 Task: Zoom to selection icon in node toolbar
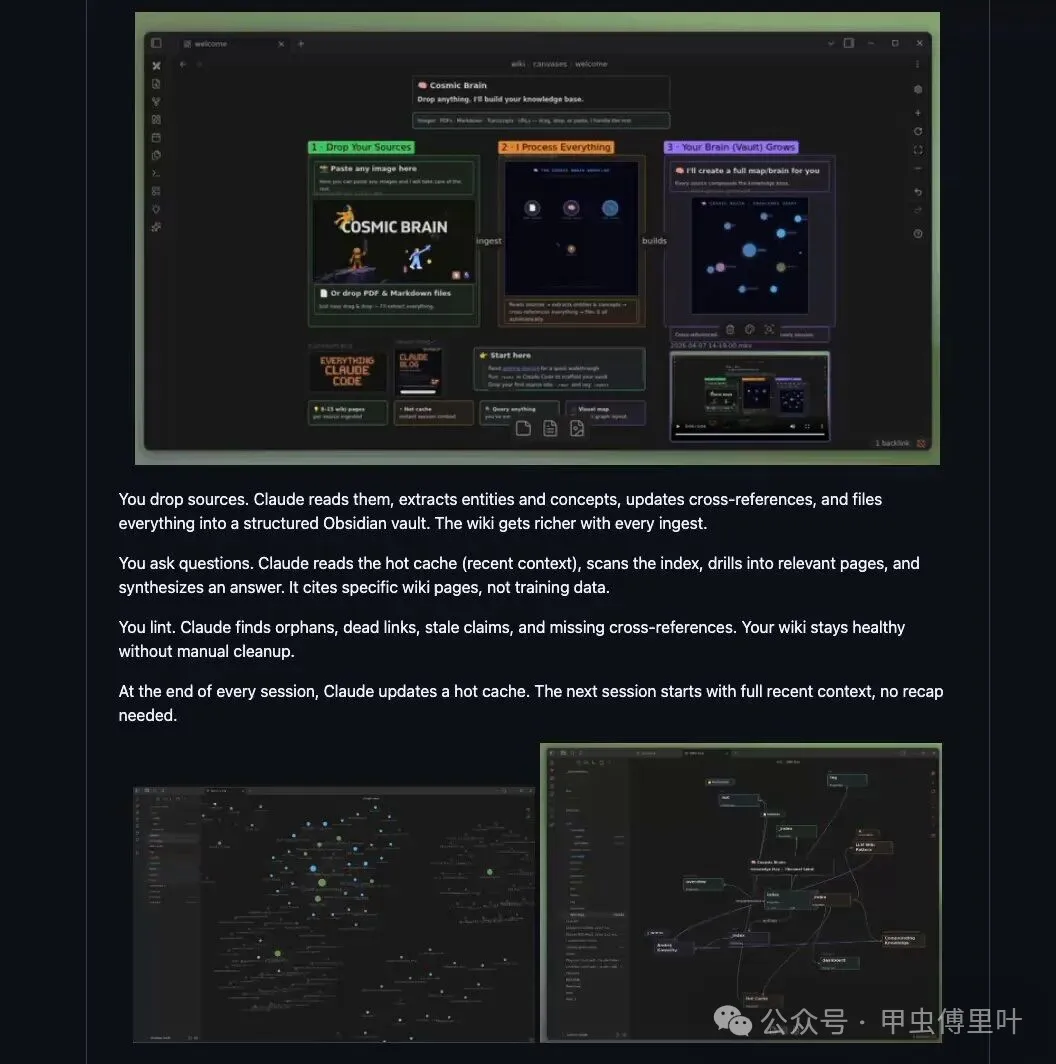point(769,330)
